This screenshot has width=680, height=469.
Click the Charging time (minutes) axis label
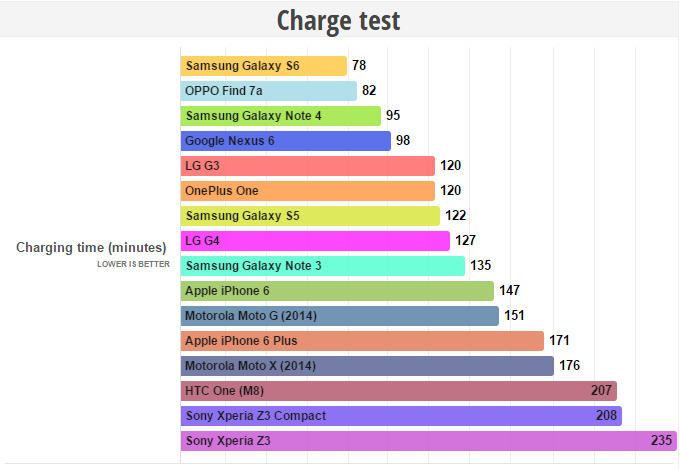point(91,248)
